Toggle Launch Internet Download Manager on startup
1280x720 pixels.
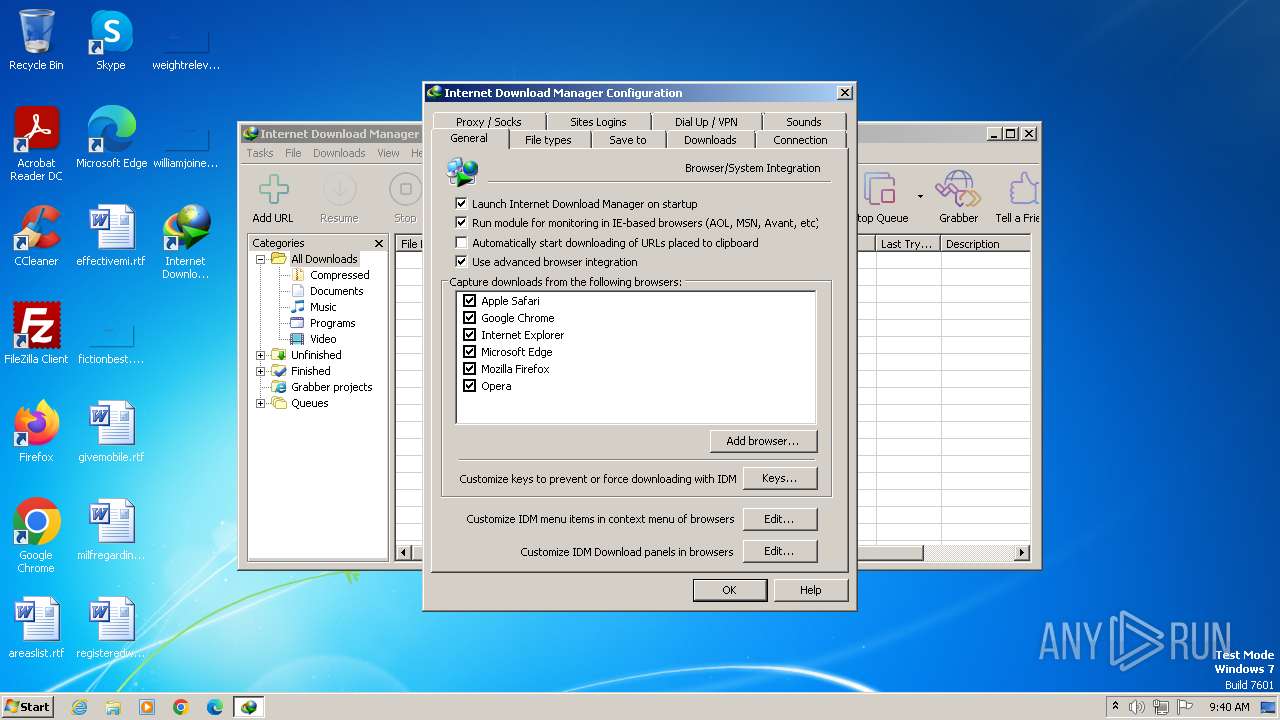point(461,204)
